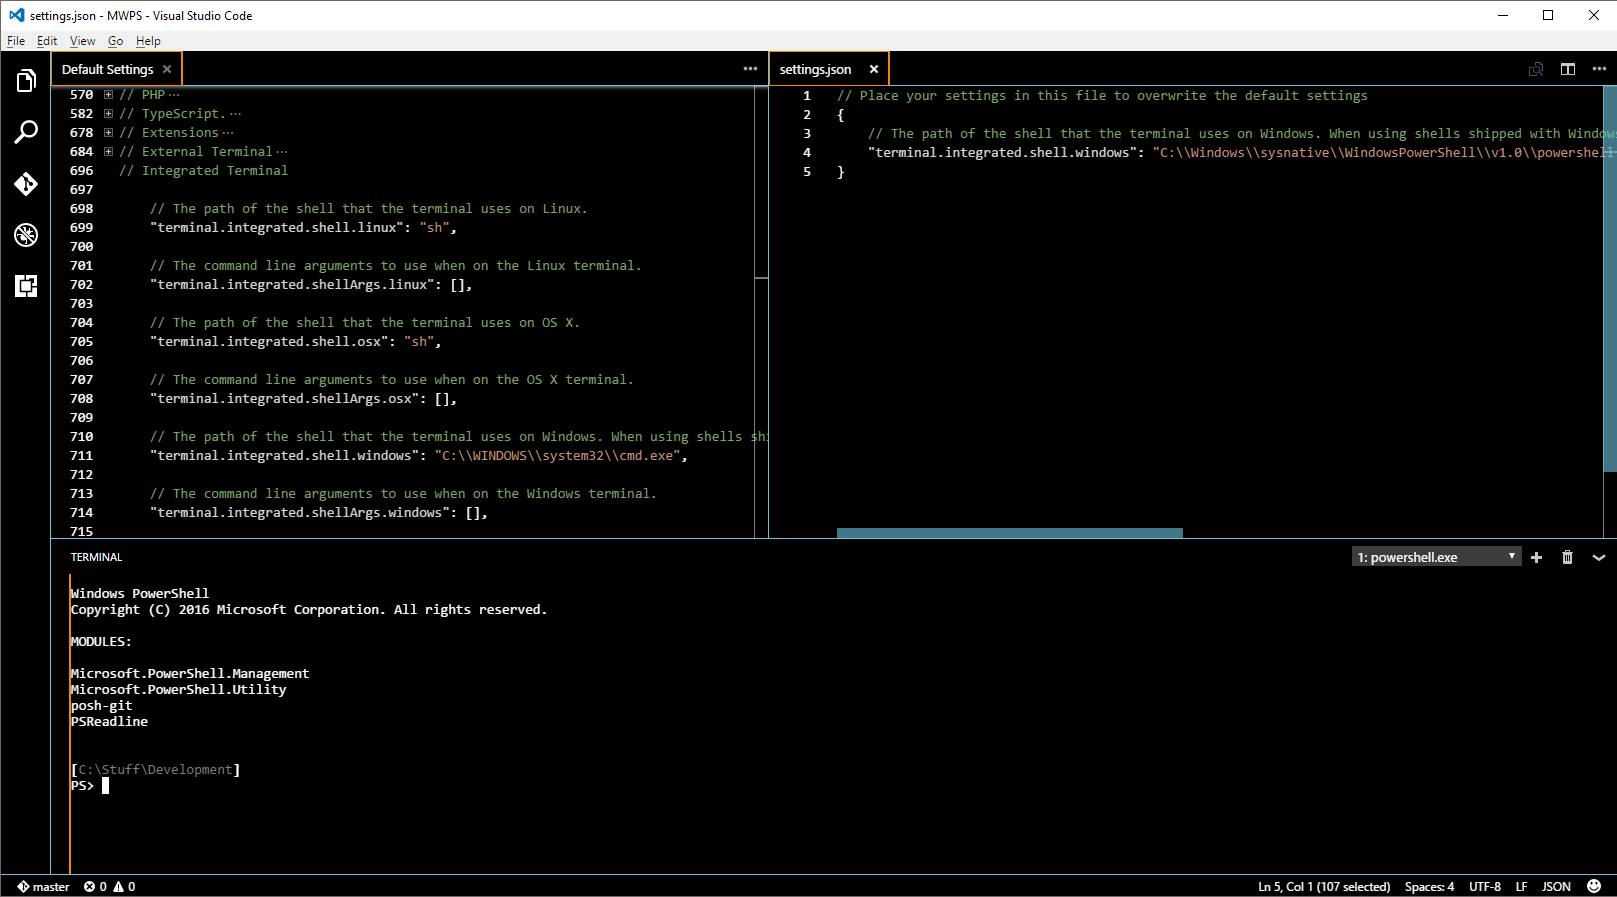The image size is (1617, 897).
Task: Open the View menu
Action: (82, 41)
